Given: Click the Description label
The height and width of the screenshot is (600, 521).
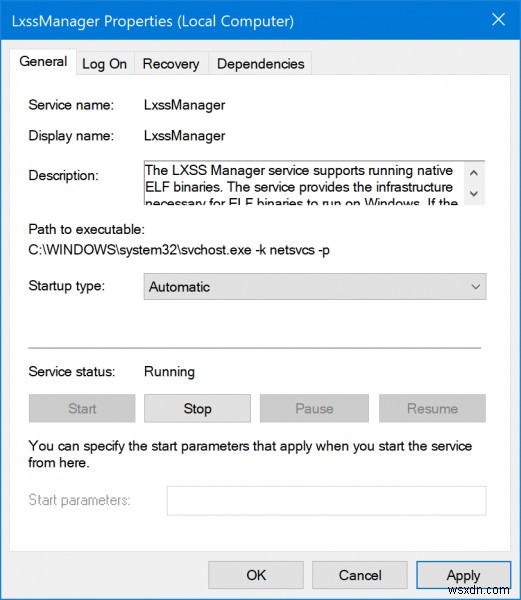Looking at the screenshot, I should (x=63, y=176).
